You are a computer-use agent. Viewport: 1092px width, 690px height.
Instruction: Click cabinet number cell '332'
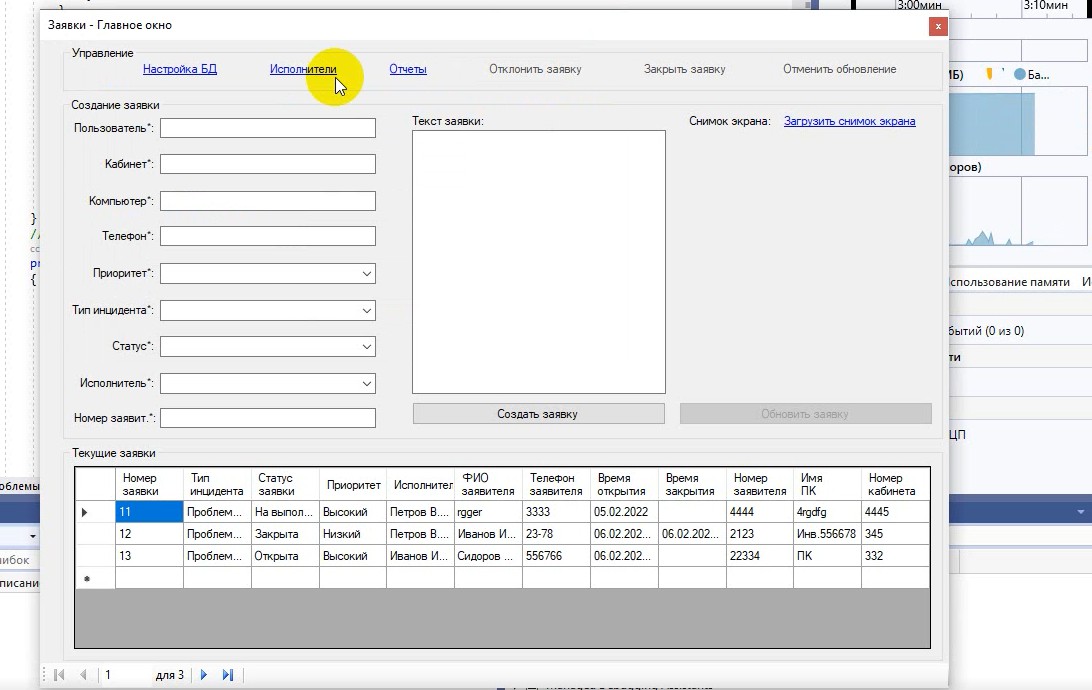point(896,556)
